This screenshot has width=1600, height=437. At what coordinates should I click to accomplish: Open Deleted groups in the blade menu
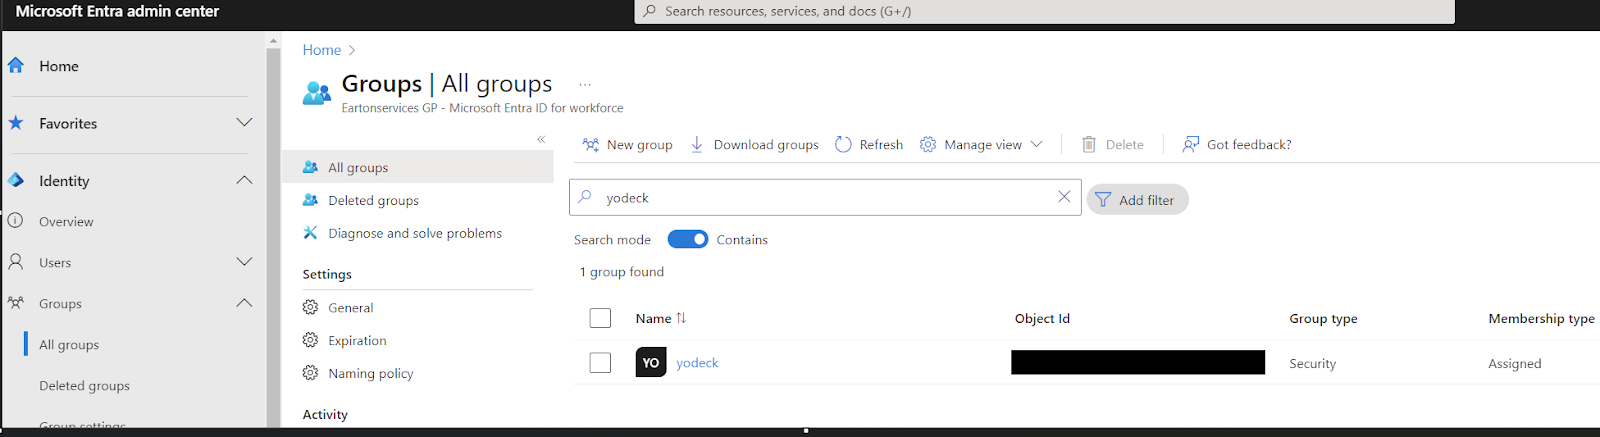[x=373, y=200]
